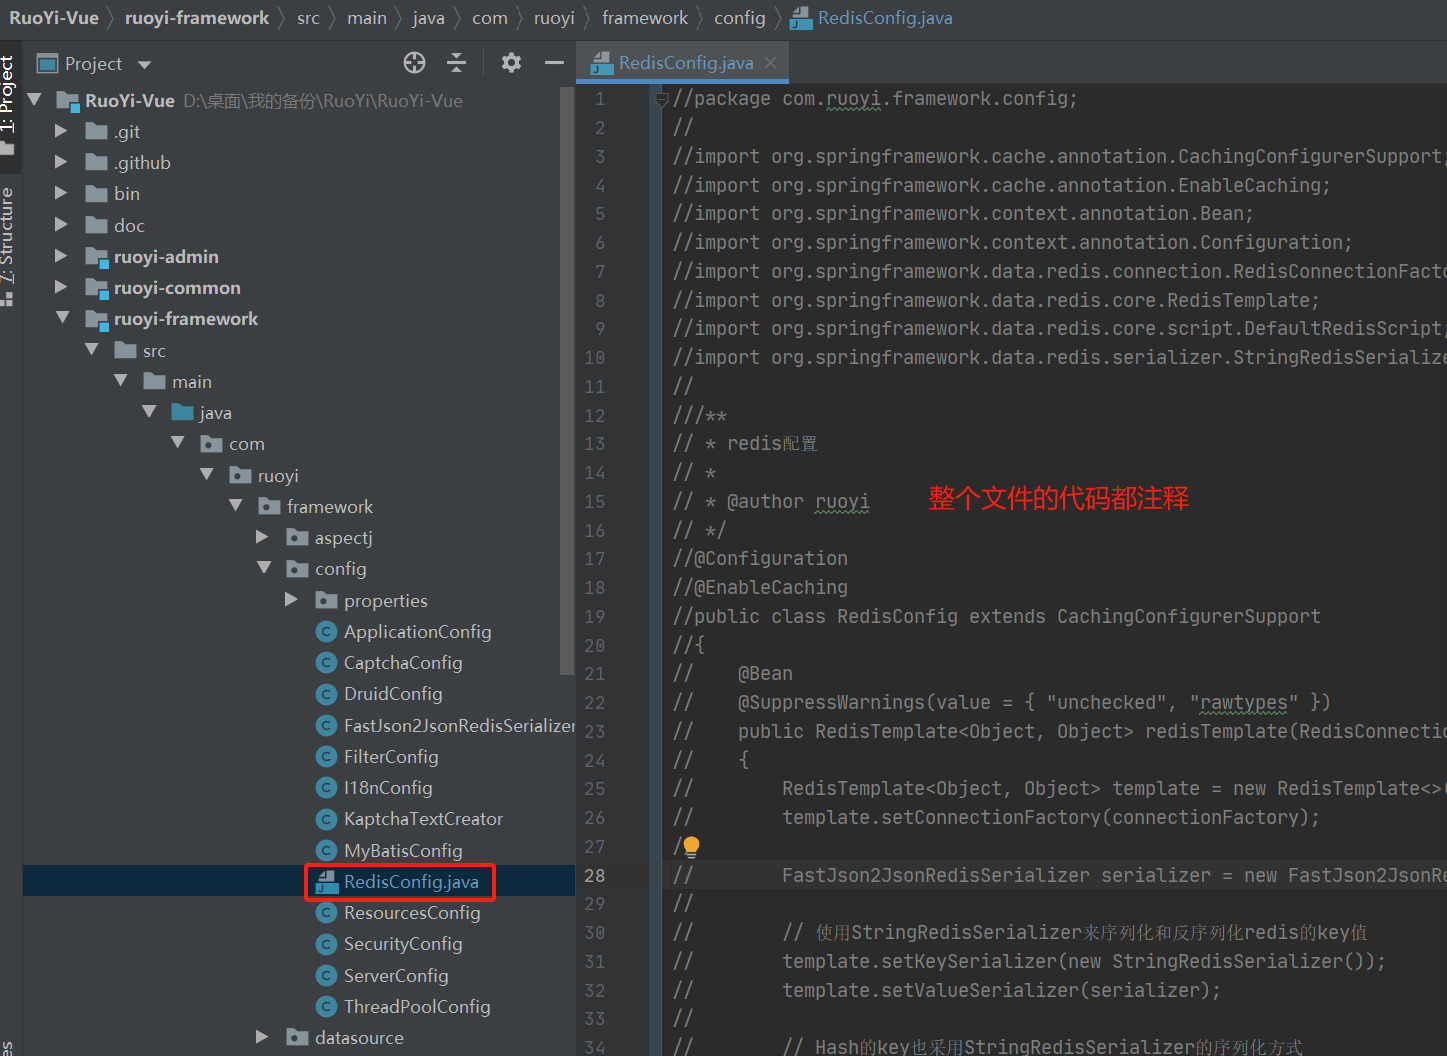Click the DruidConfig class icon
1447x1056 pixels.
click(x=326, y=693)
